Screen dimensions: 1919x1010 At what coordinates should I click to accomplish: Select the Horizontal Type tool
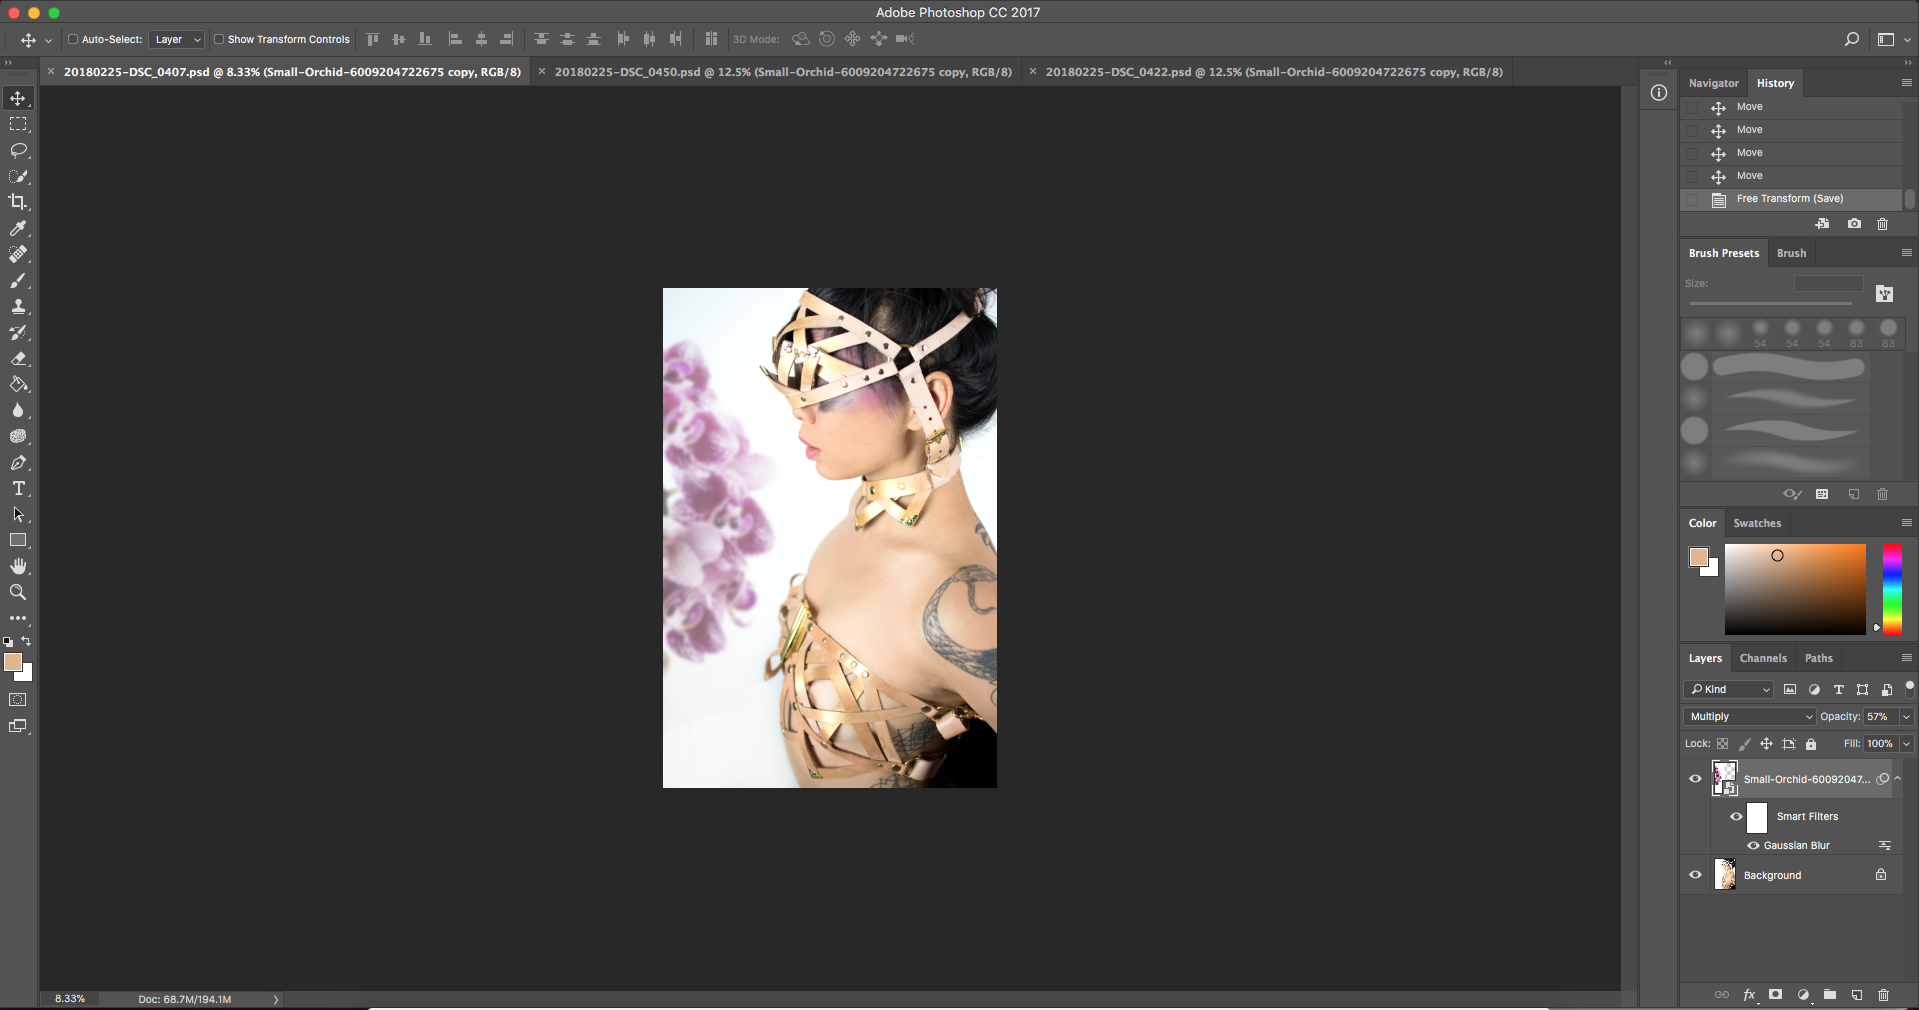(x=18, y=489)
